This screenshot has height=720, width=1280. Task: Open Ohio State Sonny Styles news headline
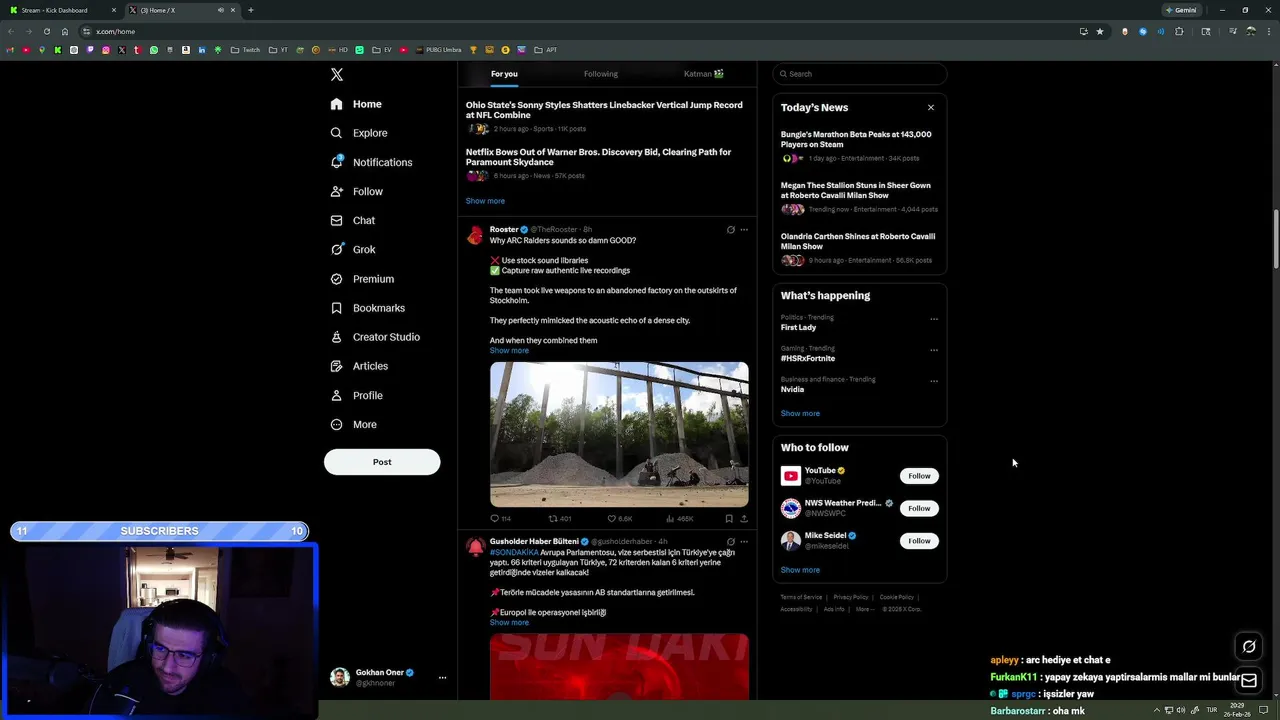click(604, 110)
